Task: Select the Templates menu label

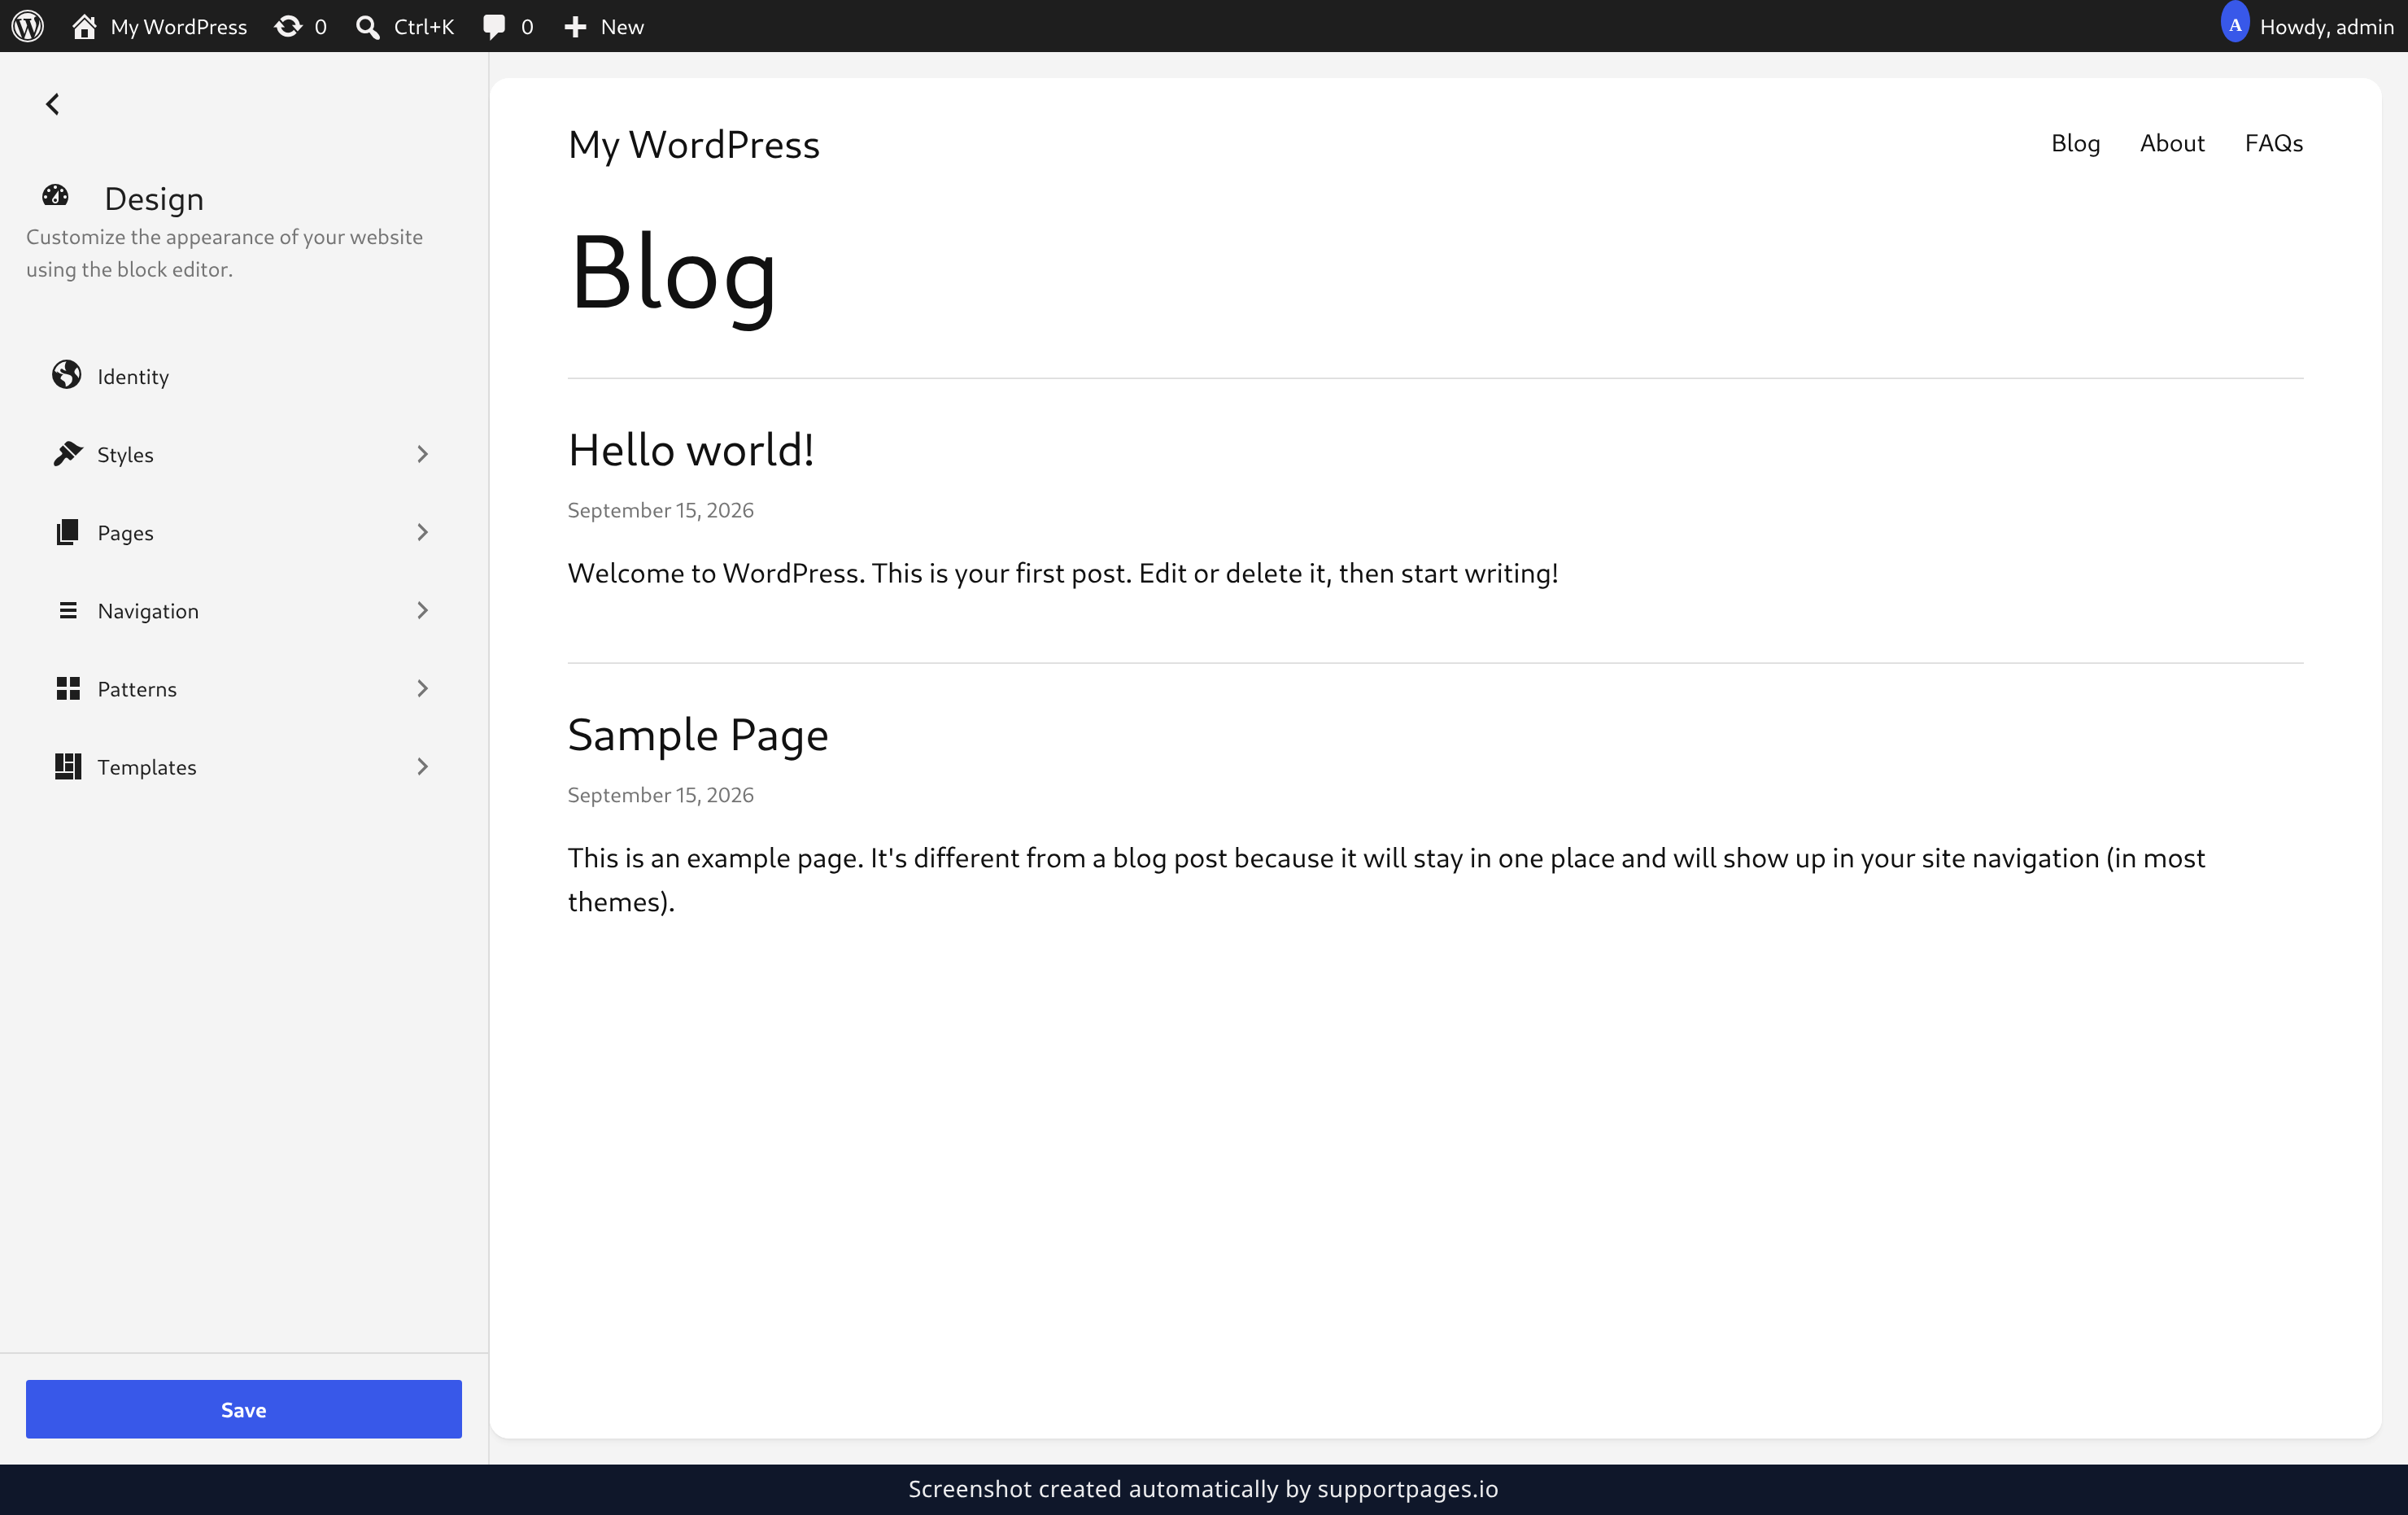Action: 147,767
